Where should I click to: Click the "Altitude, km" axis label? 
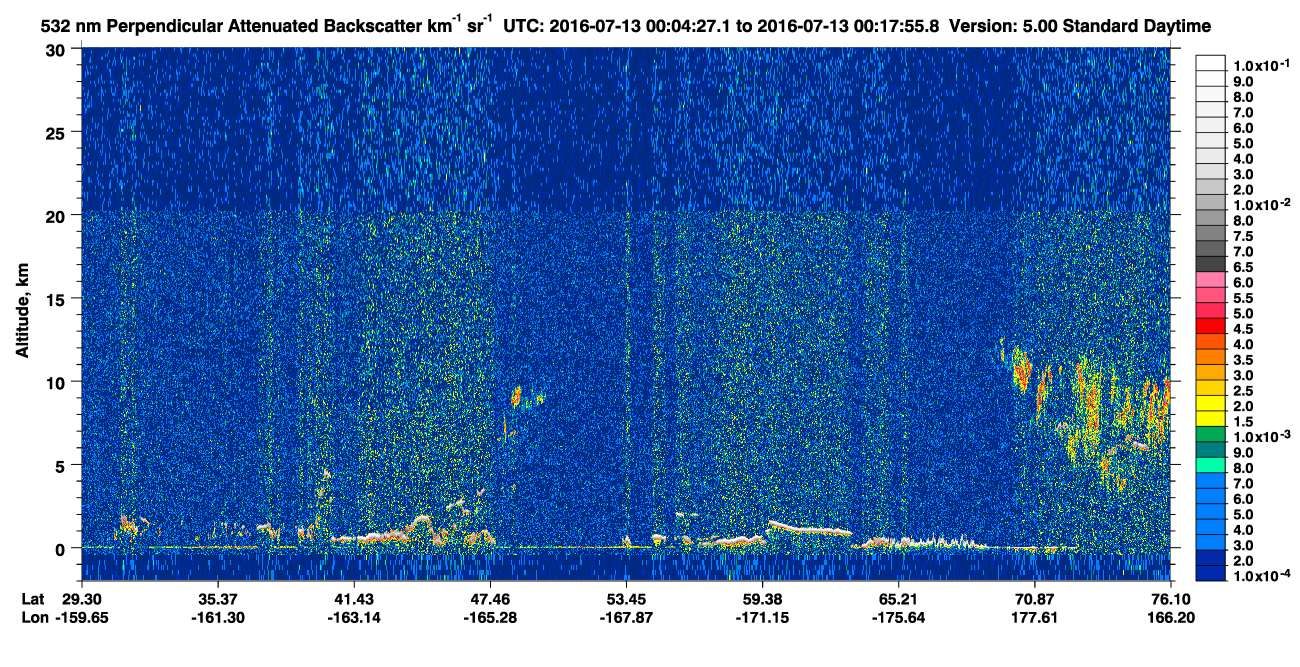pos(22,313)
